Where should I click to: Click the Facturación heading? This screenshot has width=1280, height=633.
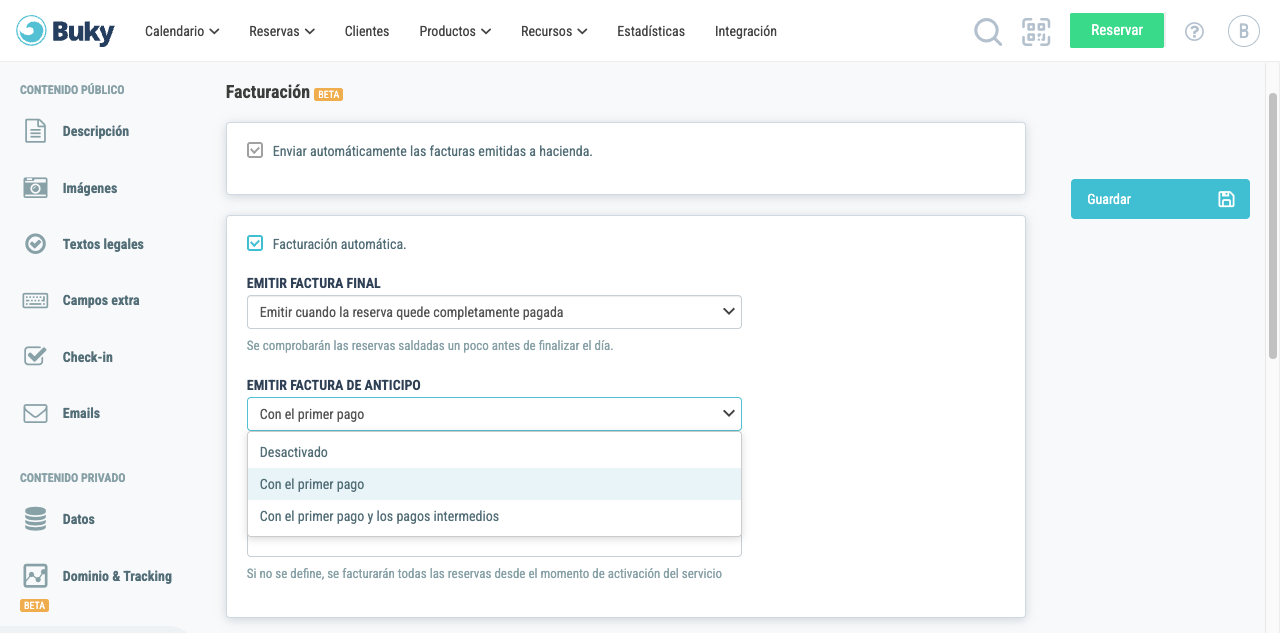pos(268,92)
